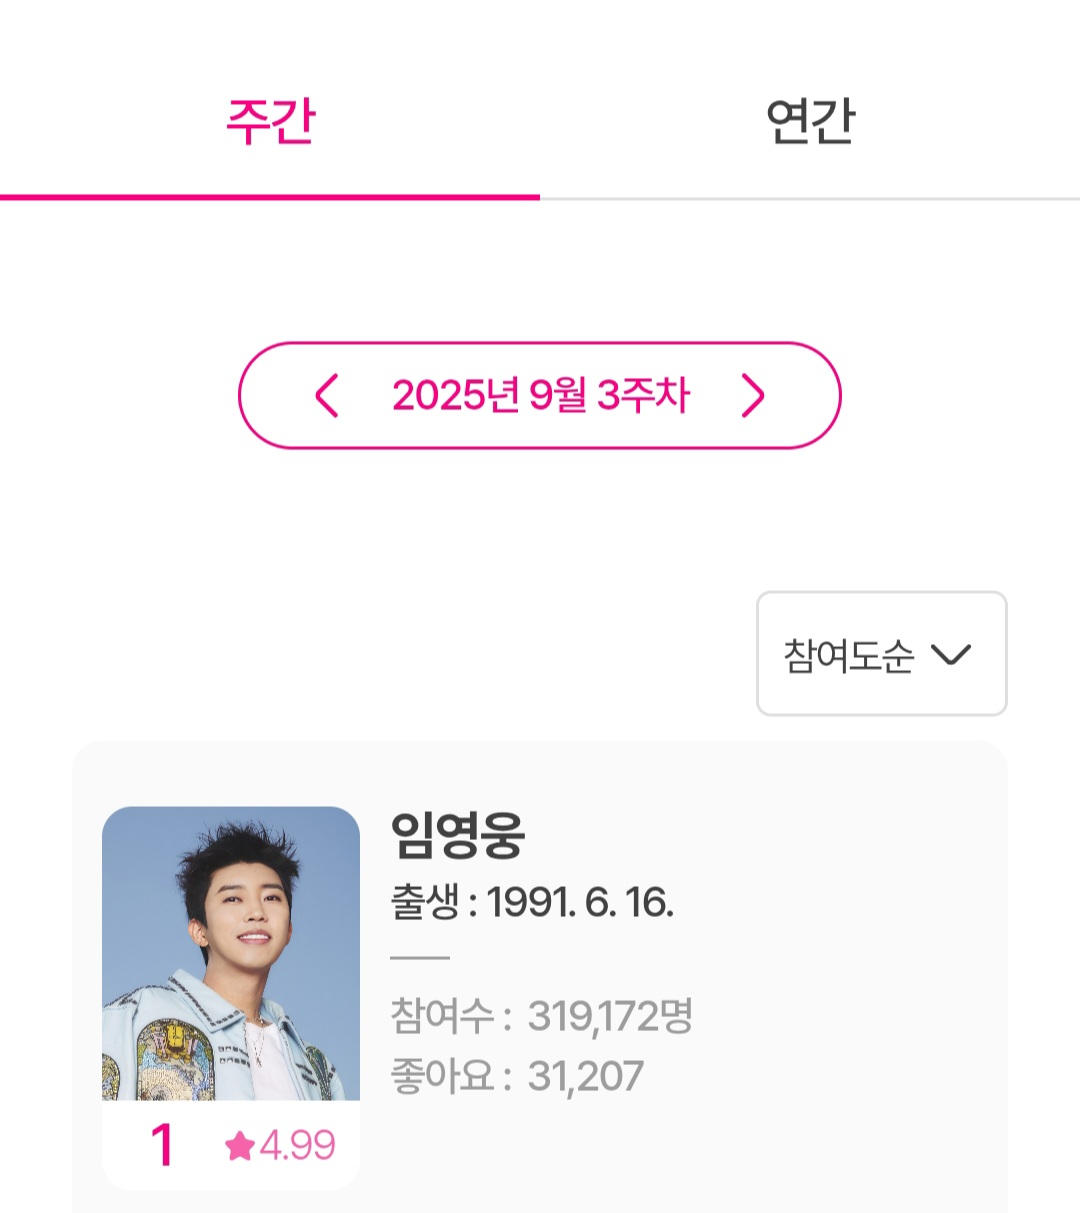Go to the next week with right arrow
Viewport: 1080px width, 1213px height.
[753, 396]
